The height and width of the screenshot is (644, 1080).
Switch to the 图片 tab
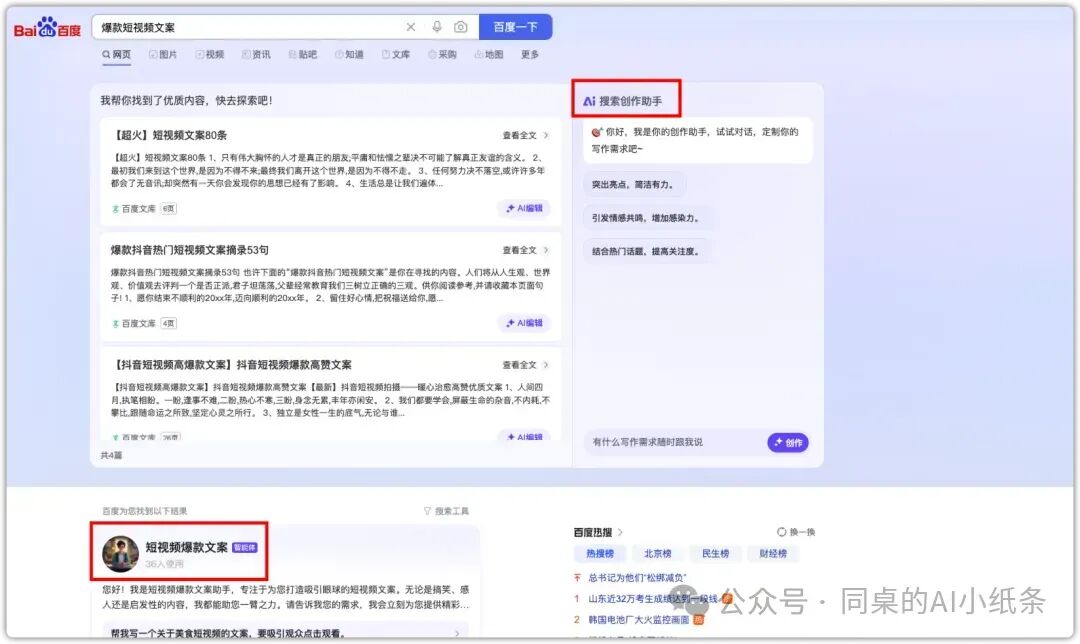pos(163,54)
